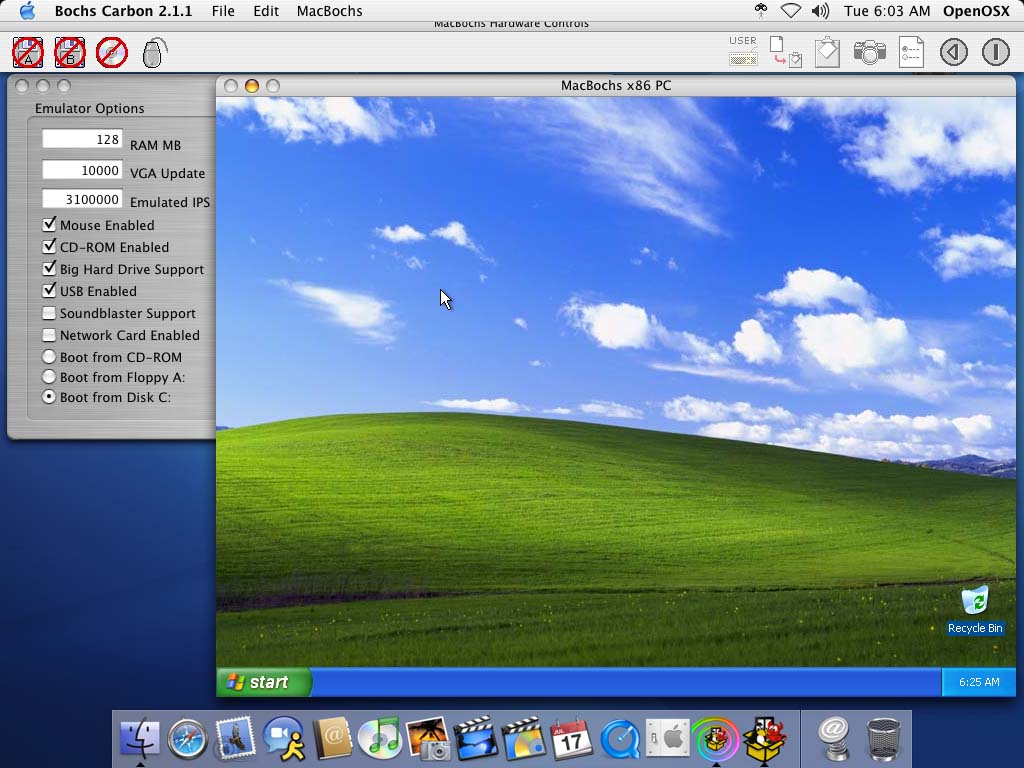Take a snapshot with the camera icon
The height and width of the screenshot is (768, 1024).
869,52
